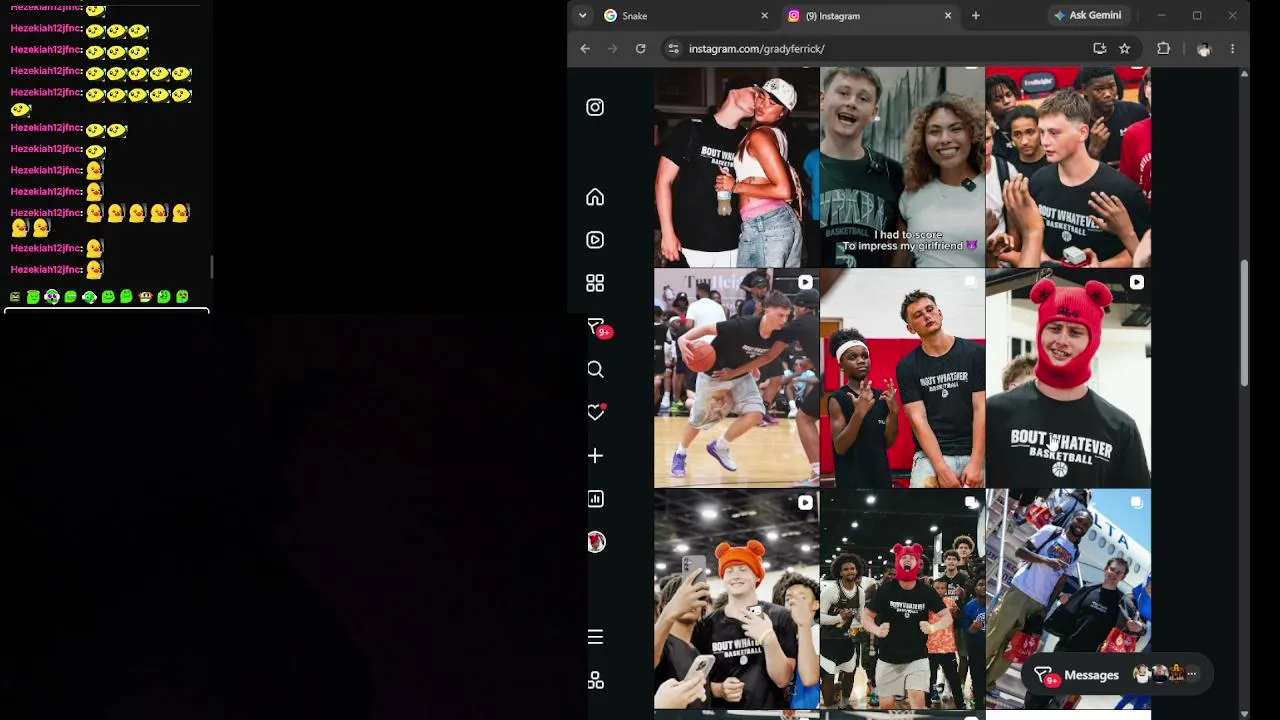Go forward in the browser
Viewport: 1280px width, 720px height.
click(612, 48)
